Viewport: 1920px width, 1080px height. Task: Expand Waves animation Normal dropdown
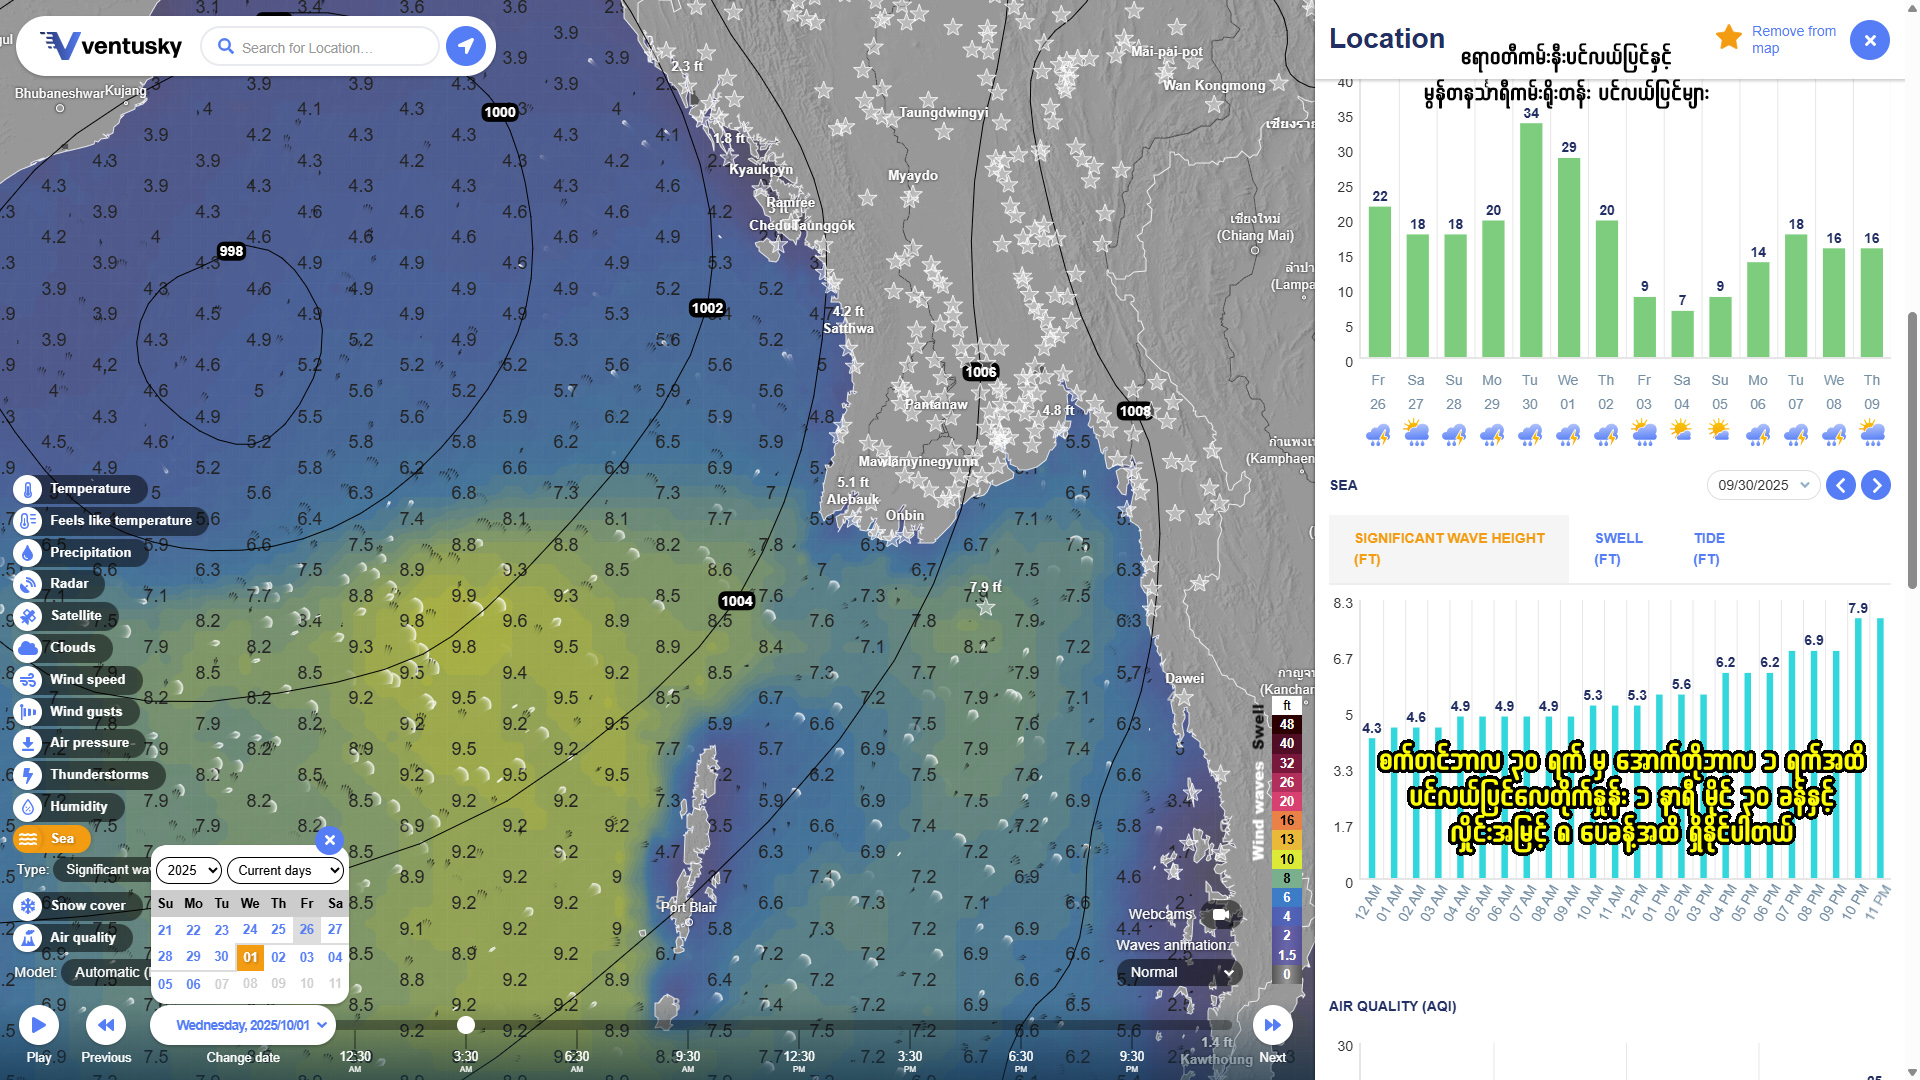coord(1180,972)
